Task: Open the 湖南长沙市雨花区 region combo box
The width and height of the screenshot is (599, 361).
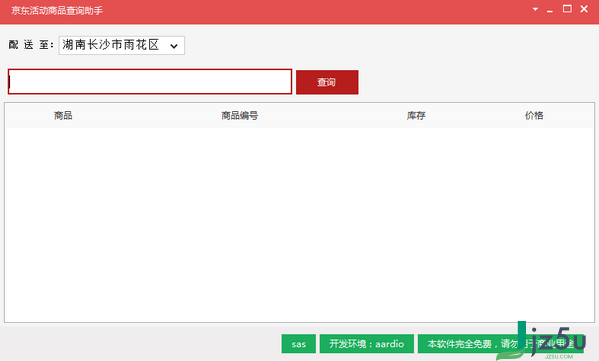Action: pos(121,45)
